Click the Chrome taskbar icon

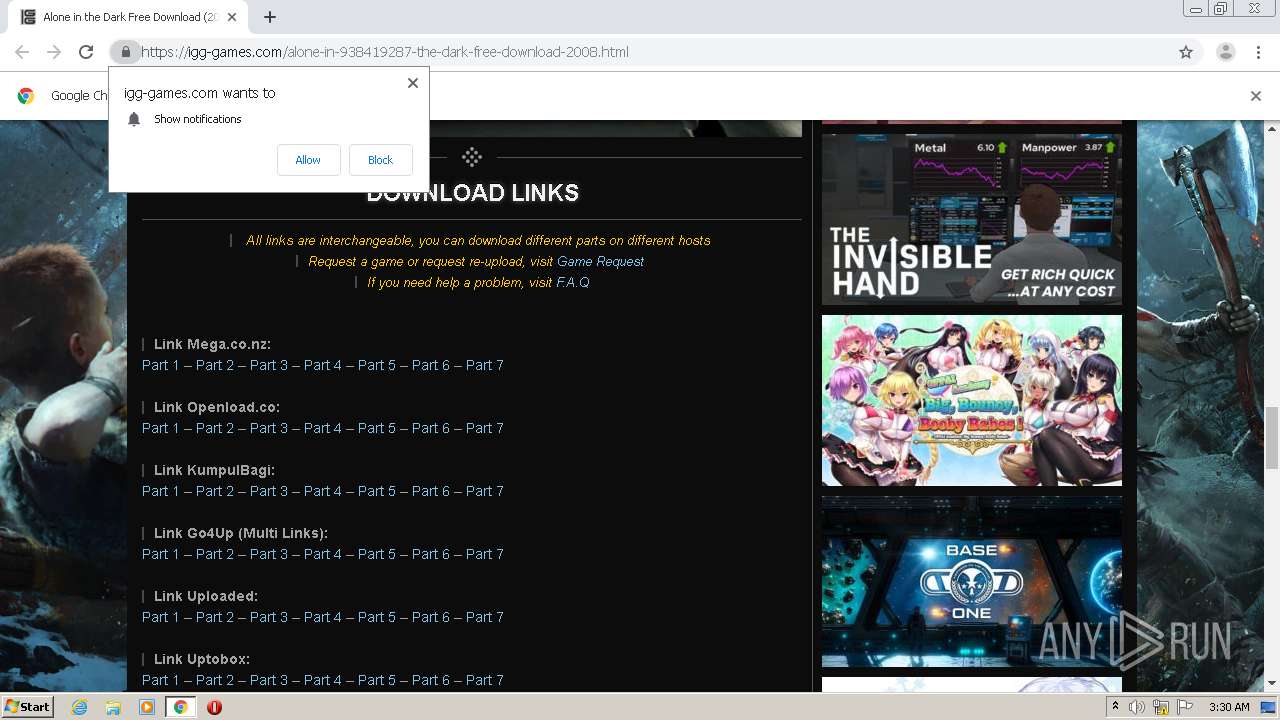(180, 707)
